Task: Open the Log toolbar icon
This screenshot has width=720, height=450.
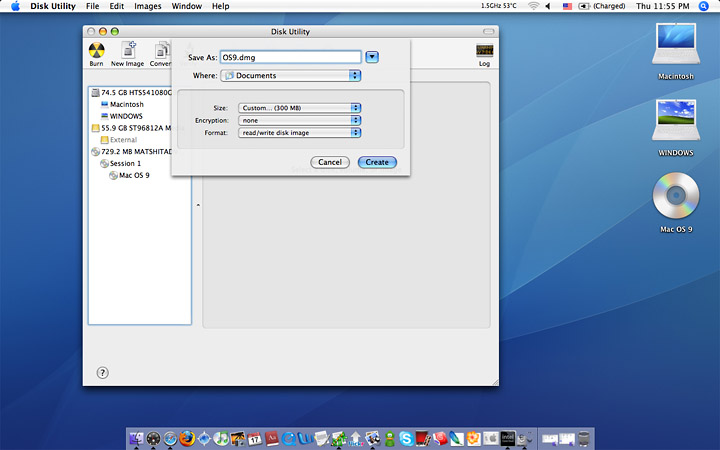Action: coord(484,52)
